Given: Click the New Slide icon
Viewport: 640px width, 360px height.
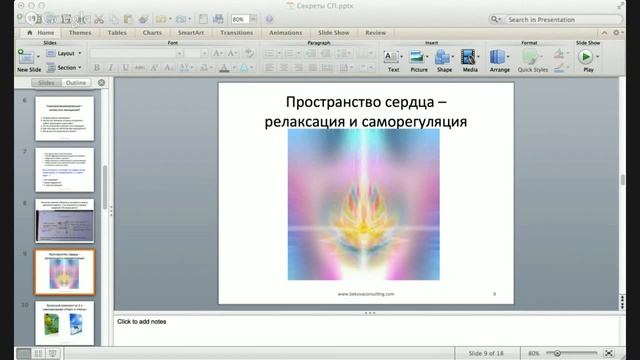Looking at the screenshot, I should (x=25, y=56).
